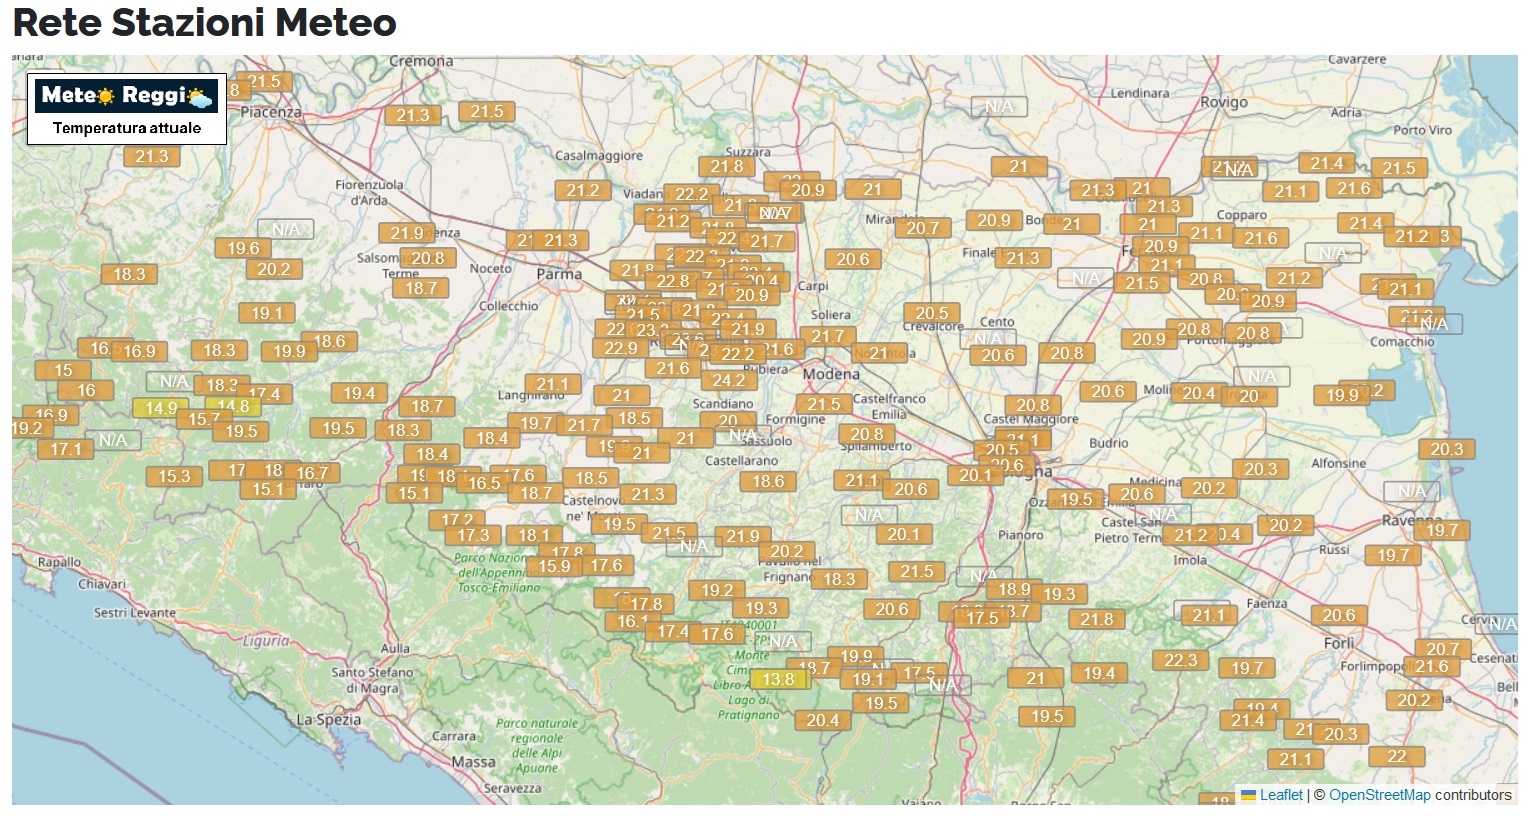Image resolution: width=1528 pixels, height=816 pixels.
Task: Select the 22.8 station marker
Action: 673,281
